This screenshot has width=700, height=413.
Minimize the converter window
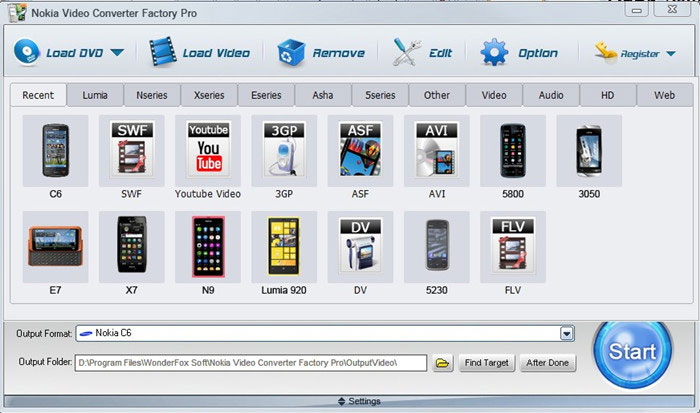[637, 10]
